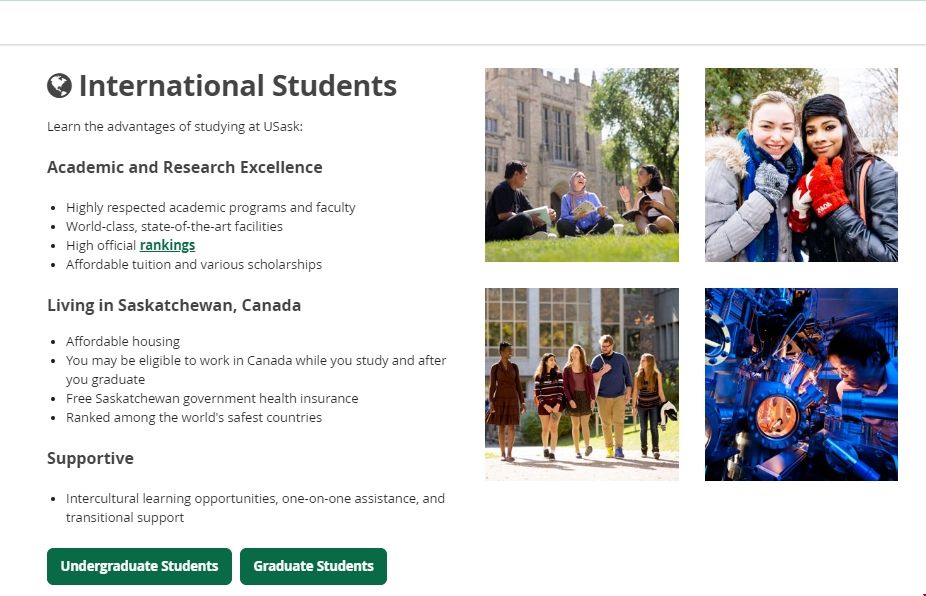Click photo of two women in winter scarves
This screenshot has height=596, width=926.
tap(801, 165)
